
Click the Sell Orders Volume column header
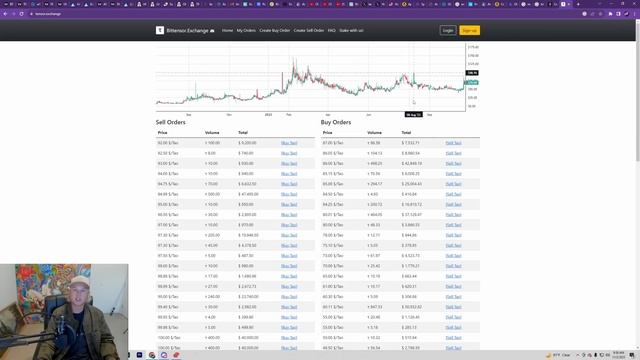(x=212, y=133)
